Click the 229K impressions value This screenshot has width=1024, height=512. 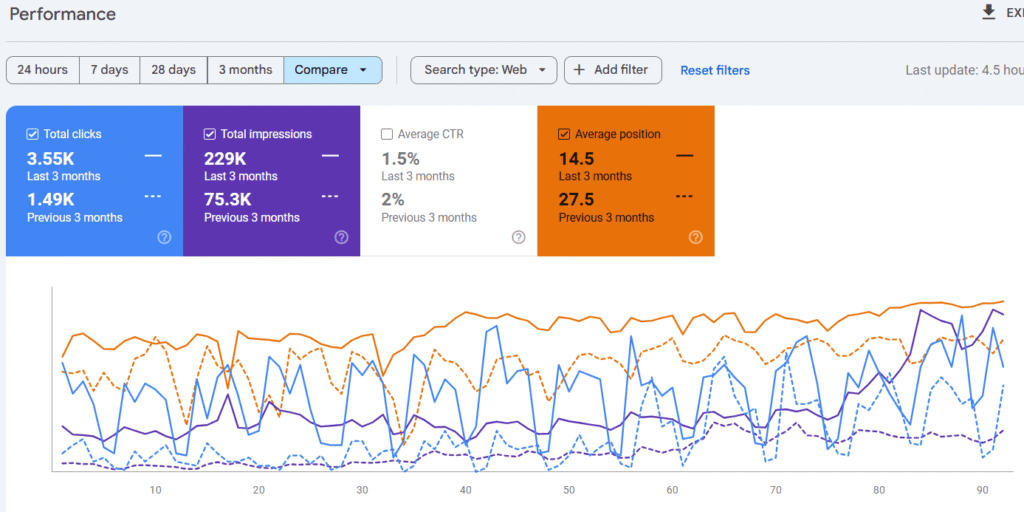[x=225, y=159]
